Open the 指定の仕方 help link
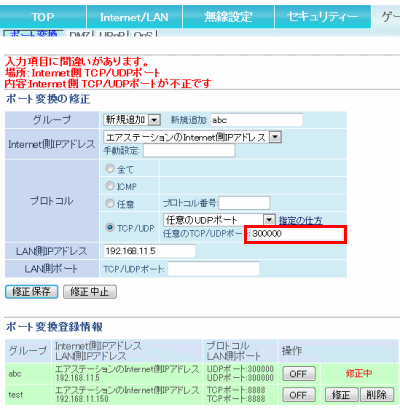Viewport: 400px width, 410px height. tap(300, 220)
